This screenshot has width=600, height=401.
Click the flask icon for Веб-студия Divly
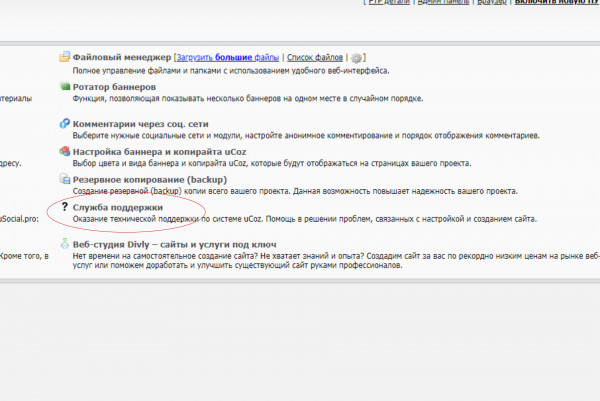pyautogui.click(x=65, y=243)
